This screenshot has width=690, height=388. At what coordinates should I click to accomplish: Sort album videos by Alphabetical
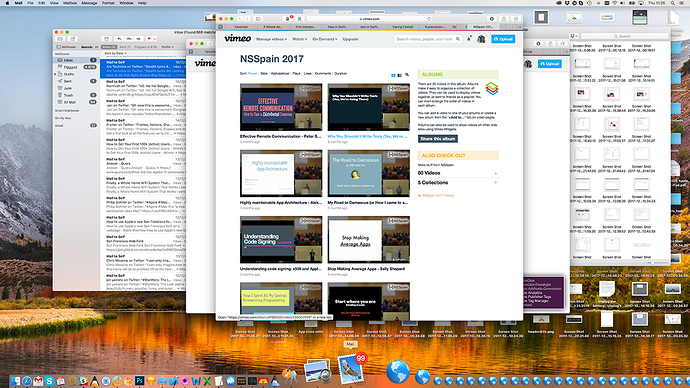(x=280, y=73)
